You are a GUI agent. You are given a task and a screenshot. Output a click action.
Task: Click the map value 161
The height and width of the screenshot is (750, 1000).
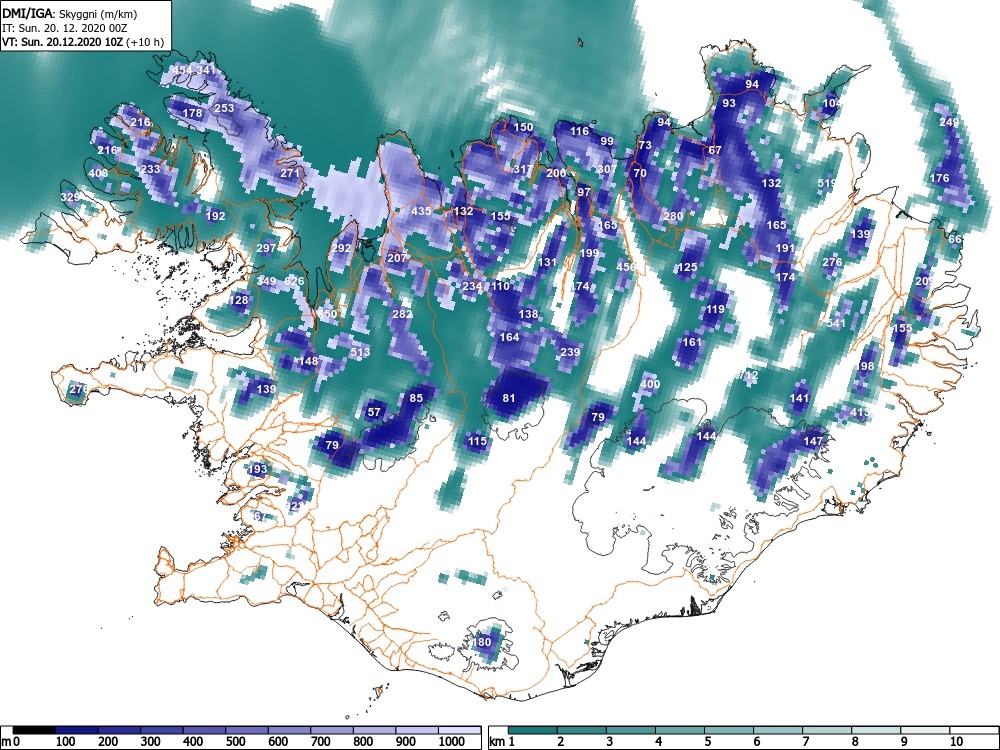click(x=692, y=342)
